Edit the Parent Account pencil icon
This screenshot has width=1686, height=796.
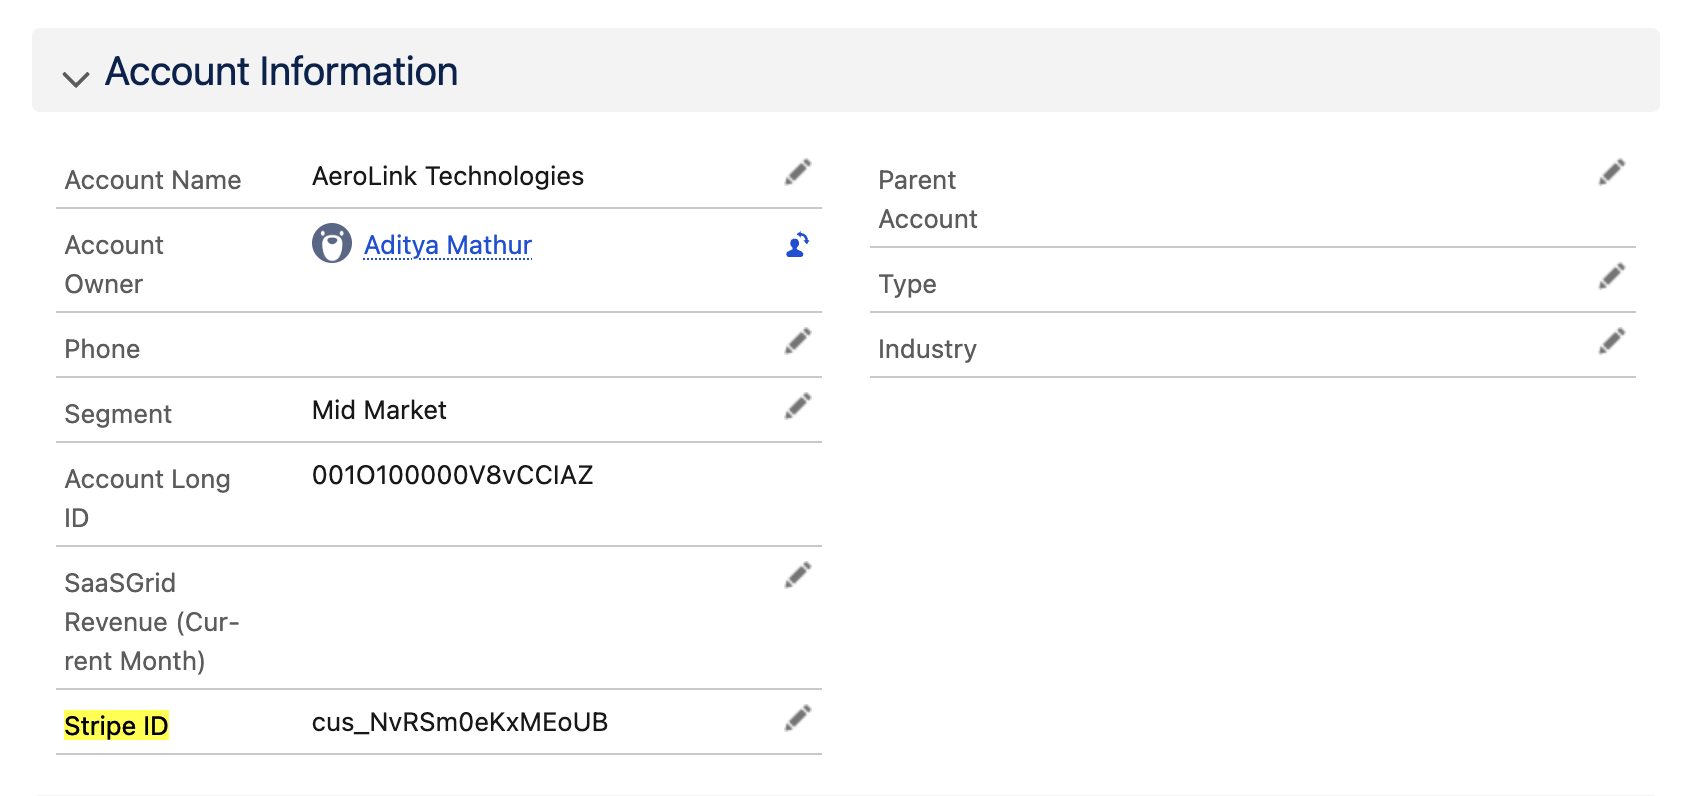point(1611,173)
